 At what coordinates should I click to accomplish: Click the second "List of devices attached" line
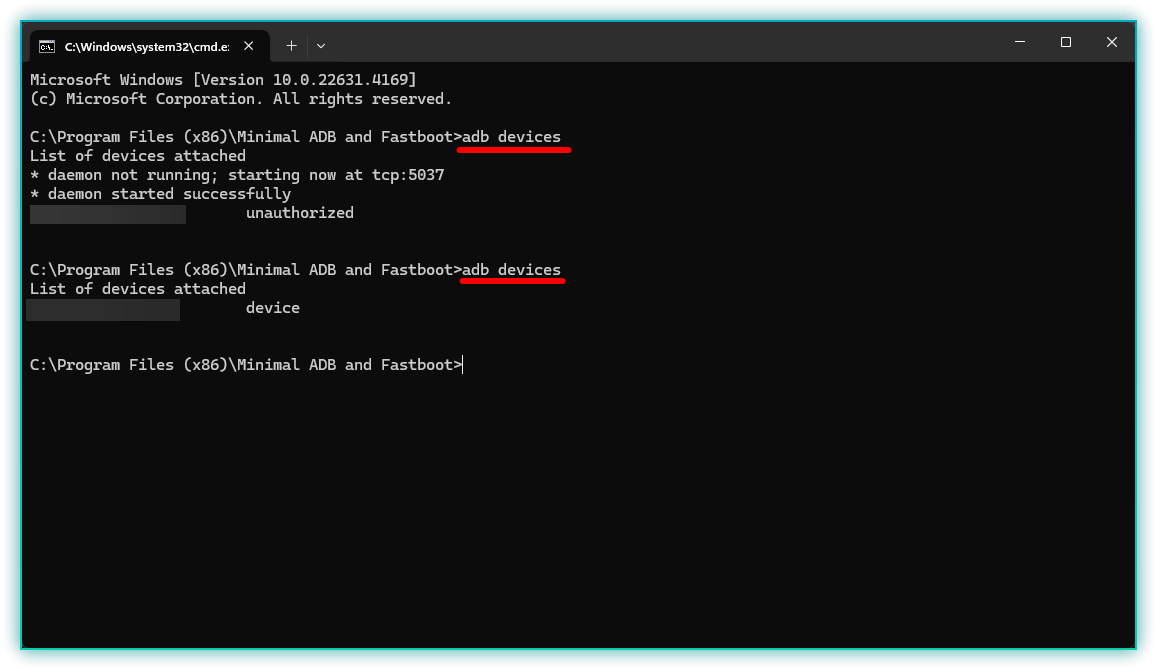(138, 289)
